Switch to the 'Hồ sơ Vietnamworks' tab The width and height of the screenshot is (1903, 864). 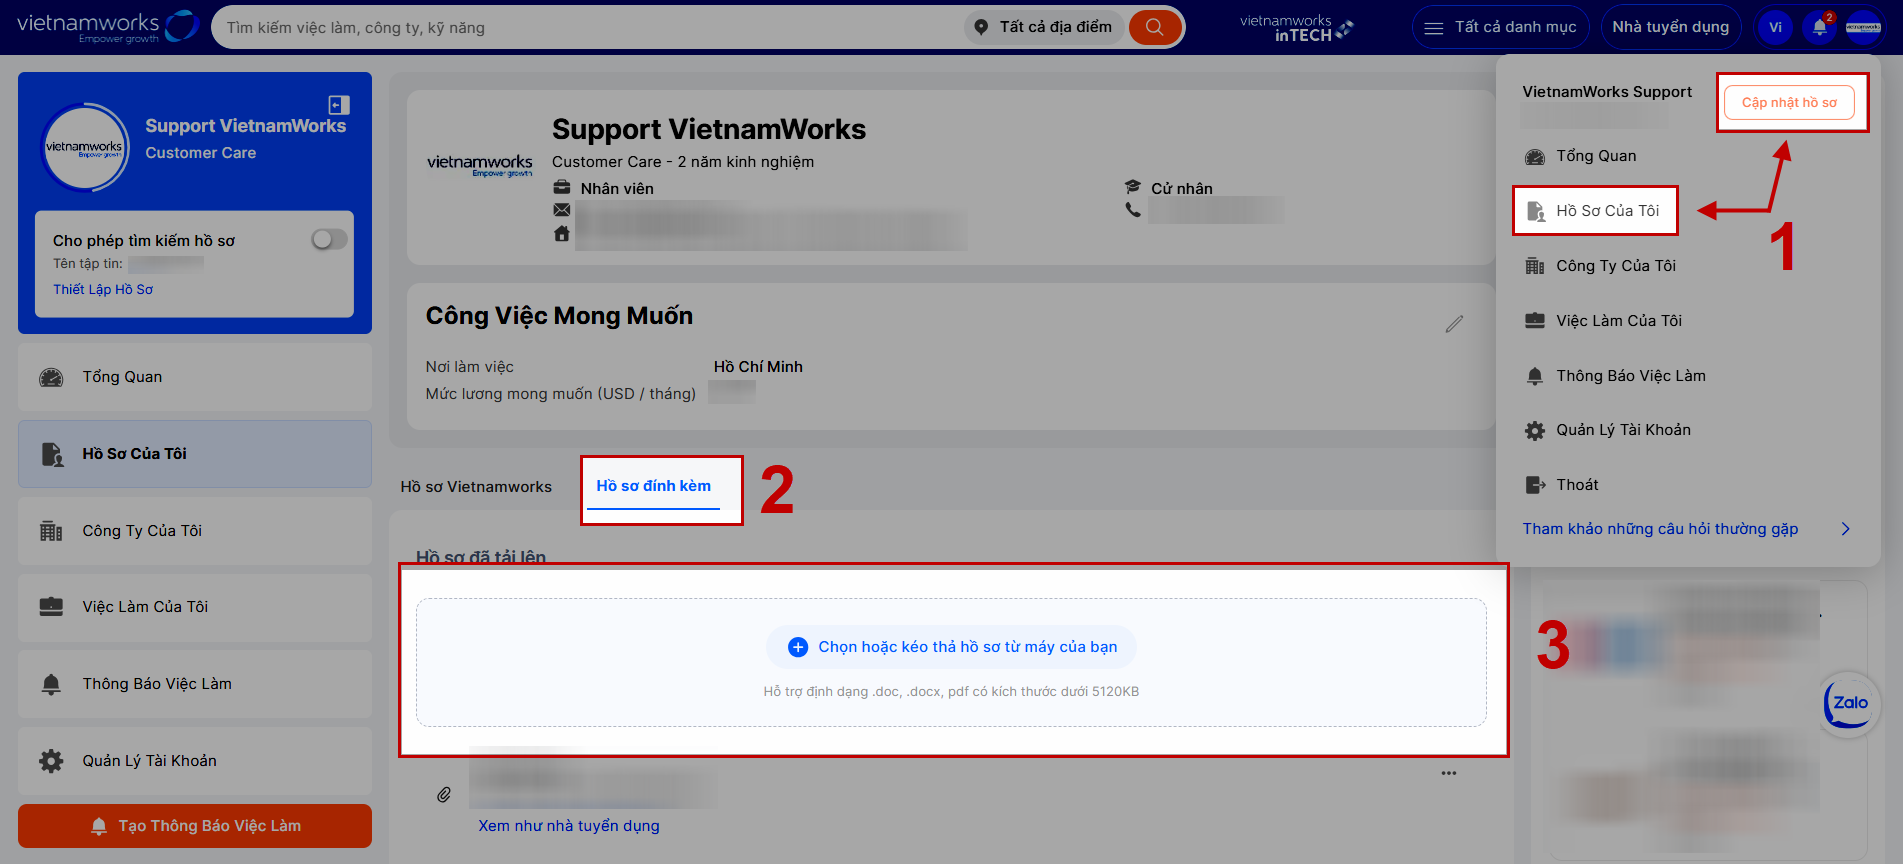476,487
